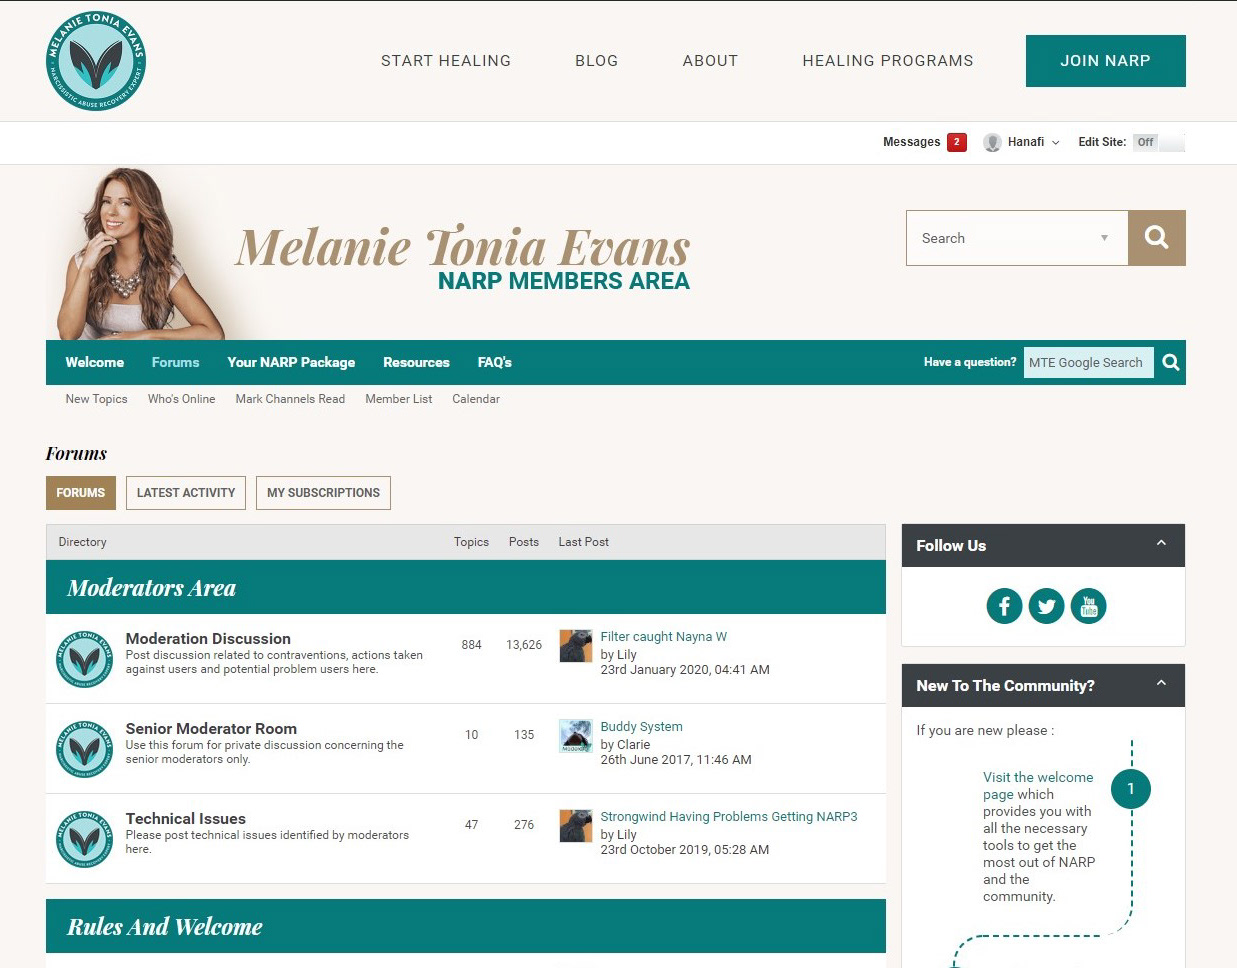
Task: Click Visit the welcome page link
Action: pyautogui.click(x=1038, y=785)
